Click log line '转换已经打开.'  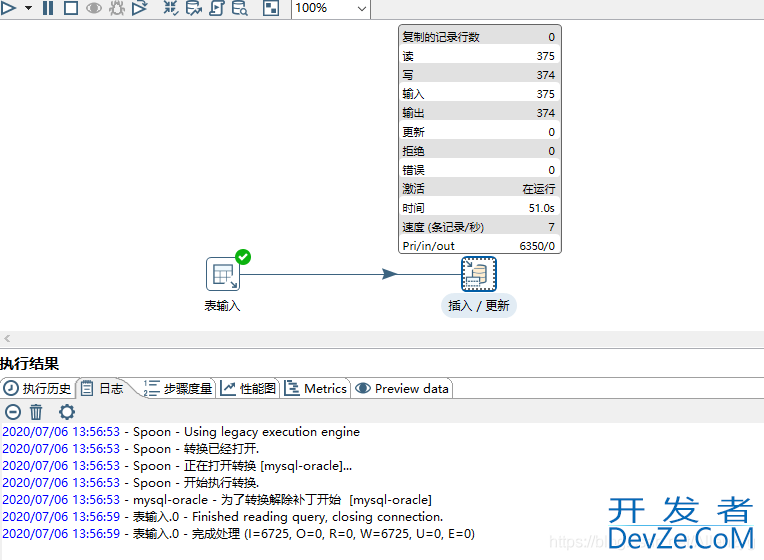pos(131,449)
